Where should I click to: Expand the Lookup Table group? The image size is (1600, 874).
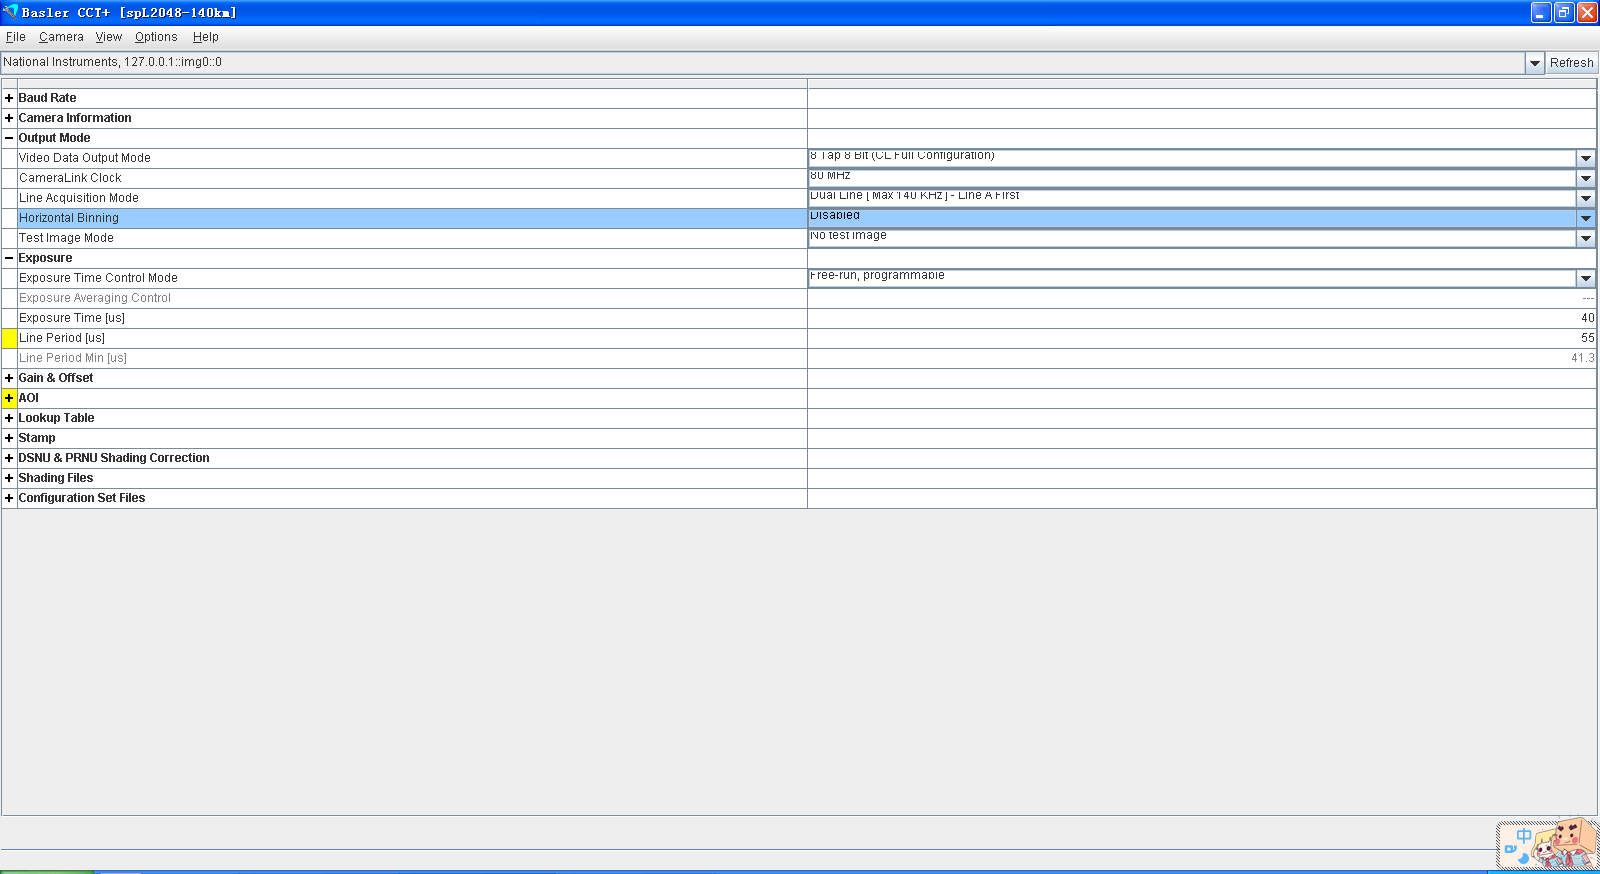click(9, 418)
